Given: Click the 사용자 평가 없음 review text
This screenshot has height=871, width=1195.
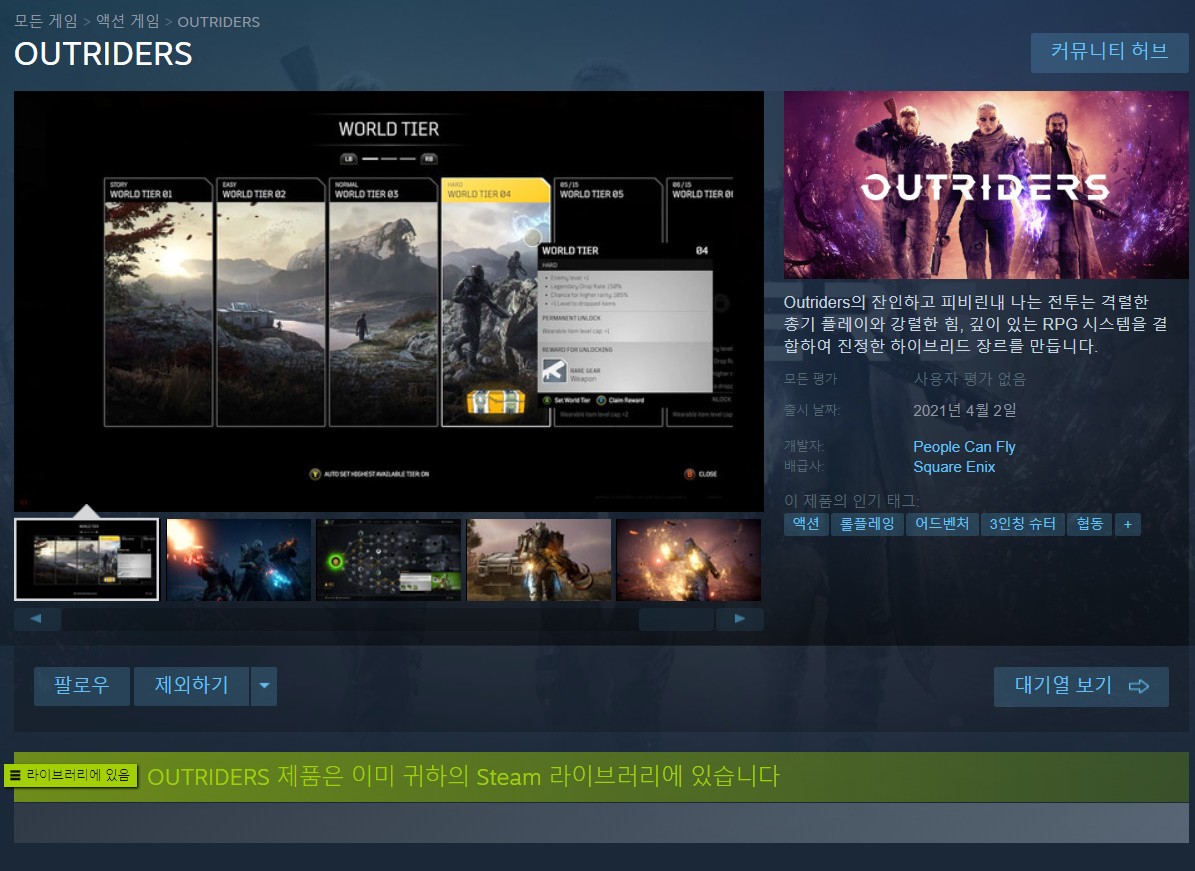Looking at the screenshot, I should (969, 379).
